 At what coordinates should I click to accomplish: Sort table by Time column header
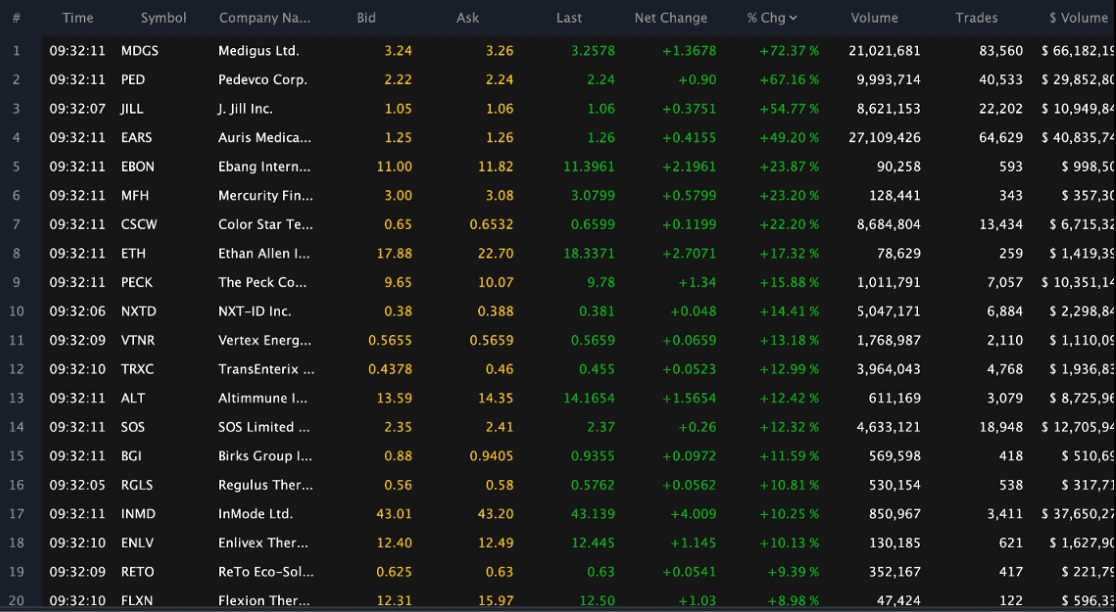[x=78, y=18]
